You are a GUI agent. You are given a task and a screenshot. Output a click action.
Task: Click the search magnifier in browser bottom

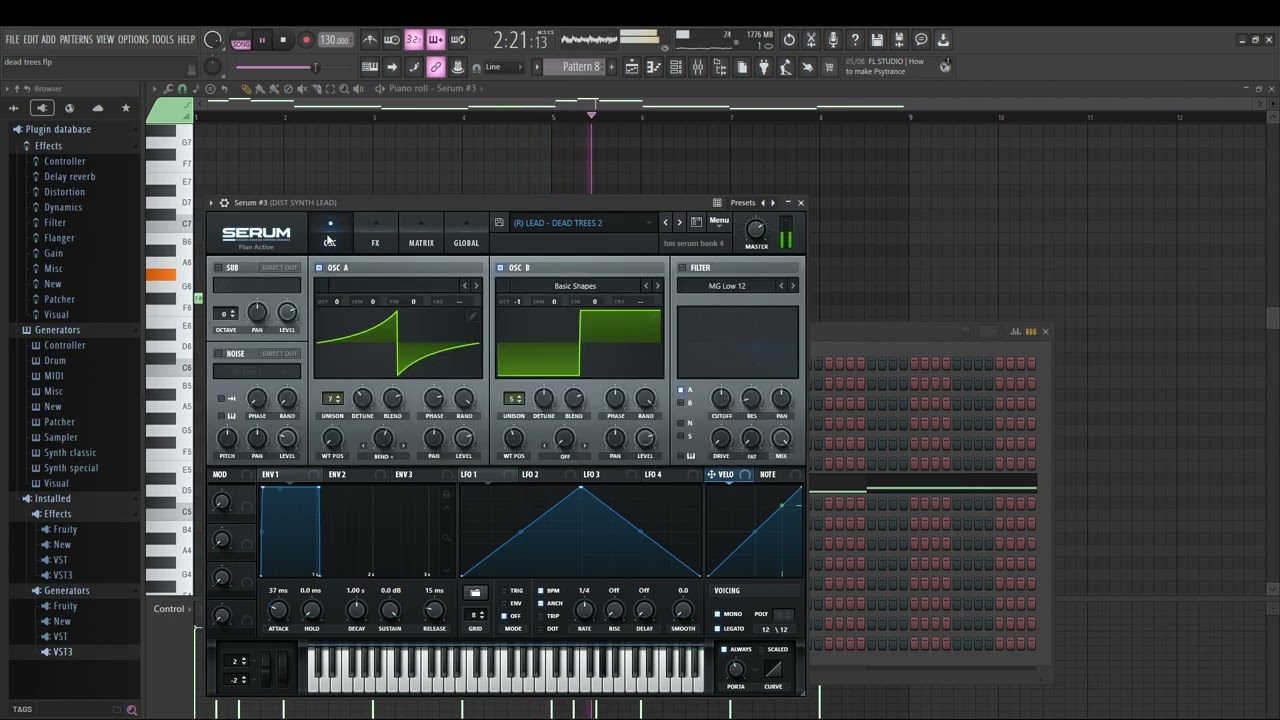tap(131, 710)
